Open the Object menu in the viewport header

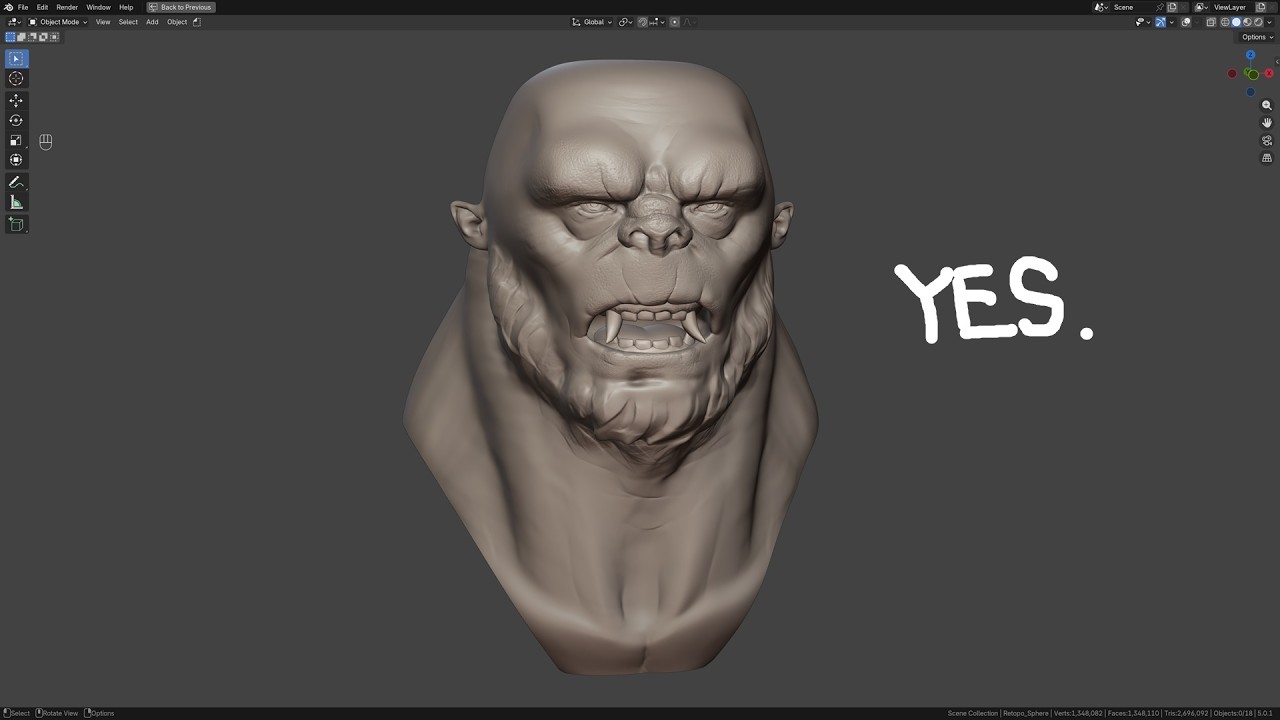pos(177,22)
